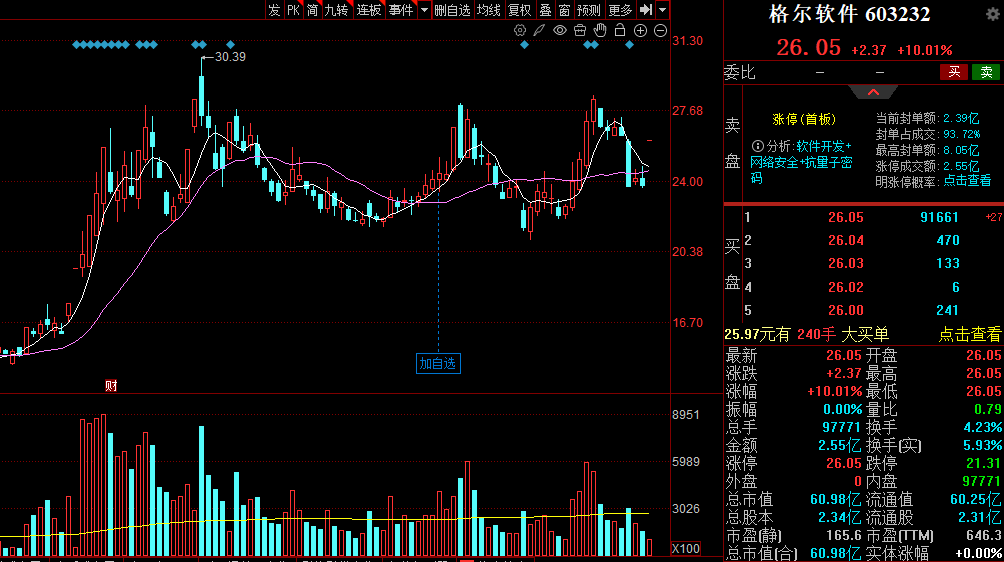Select the 九转 toolbar tab
The image size is (1004, 562).
336,10
